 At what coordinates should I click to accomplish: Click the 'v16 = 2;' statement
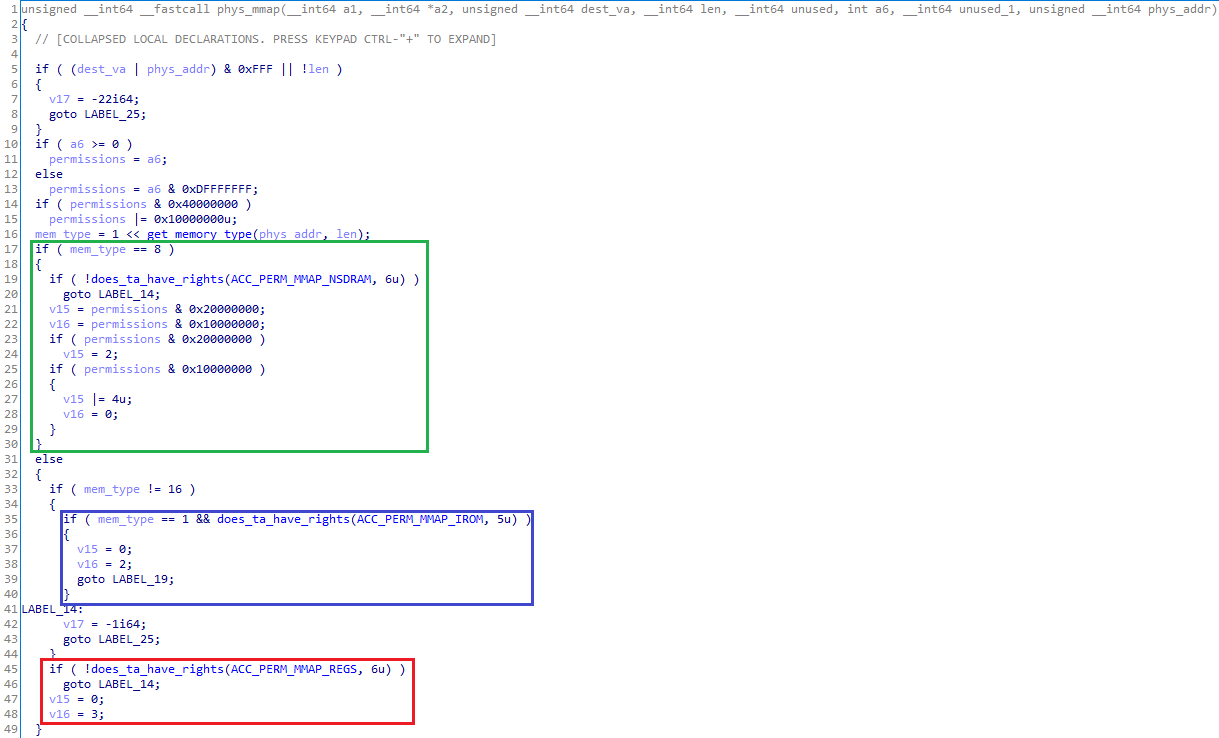[105, 564]
